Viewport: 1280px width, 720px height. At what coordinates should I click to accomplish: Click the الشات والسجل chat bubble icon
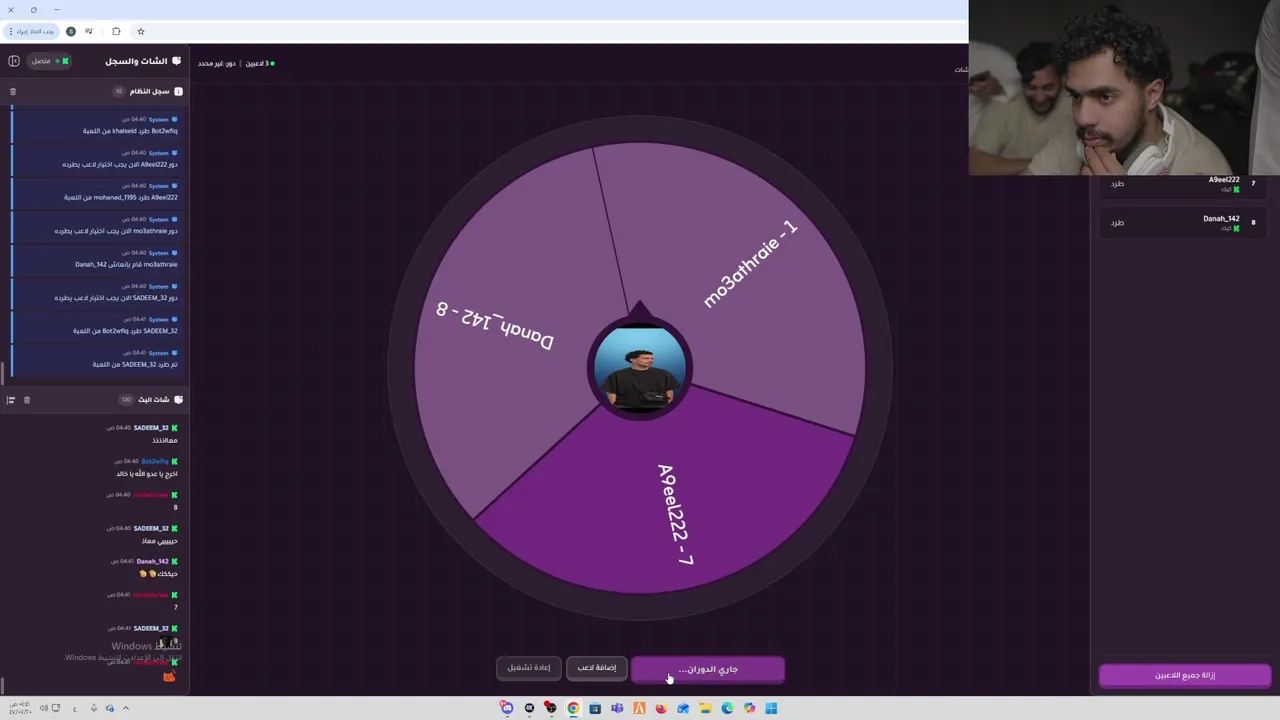point(177,61)
